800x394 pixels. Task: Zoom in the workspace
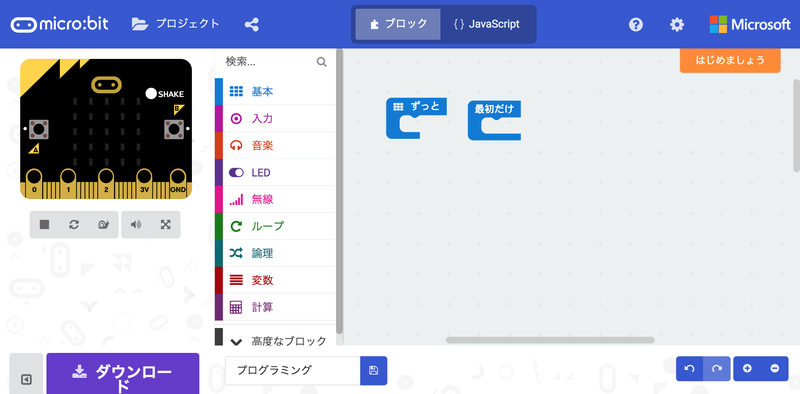coord(747,368)
